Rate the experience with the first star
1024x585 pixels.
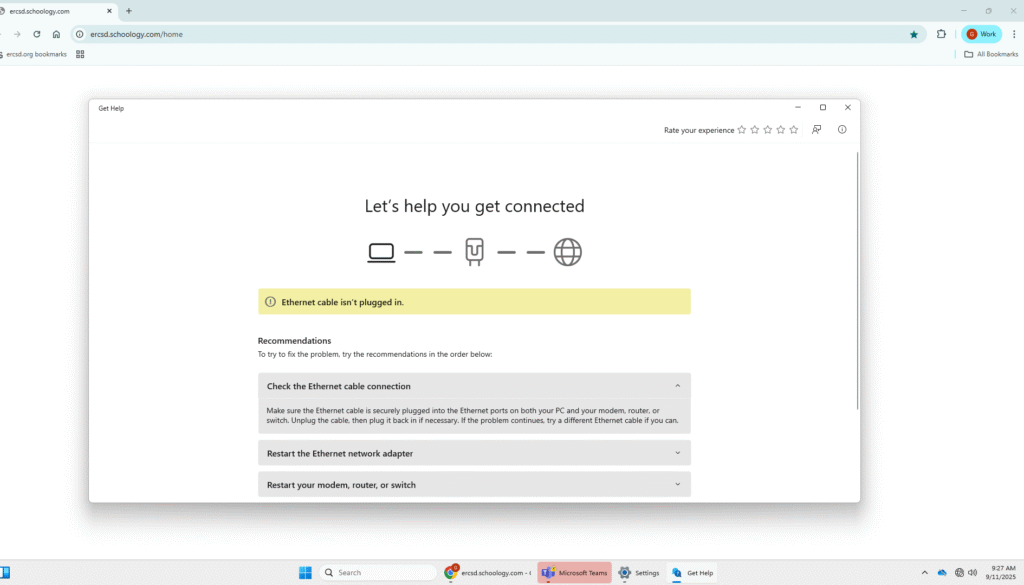pyautogui.click(x=742, y=130)
